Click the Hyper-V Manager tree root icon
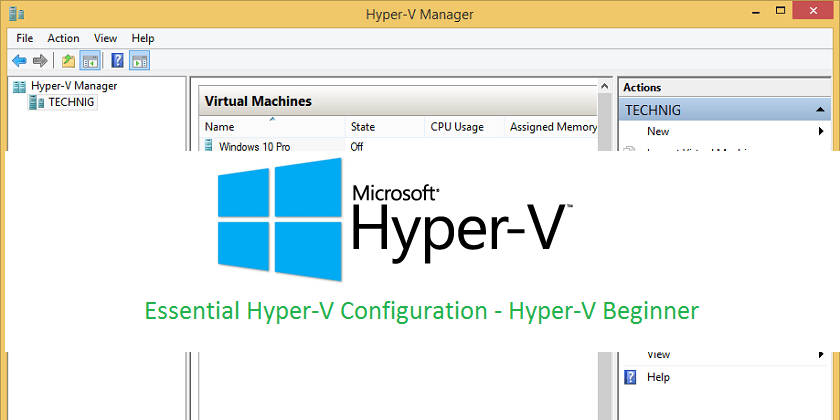 pos(19,86)
